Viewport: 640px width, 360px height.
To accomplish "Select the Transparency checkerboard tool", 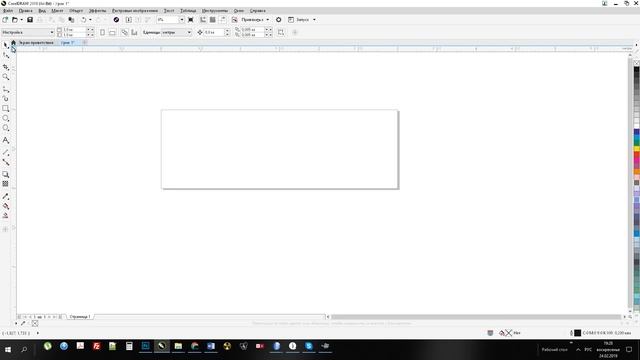I will [x=6, y=184].
